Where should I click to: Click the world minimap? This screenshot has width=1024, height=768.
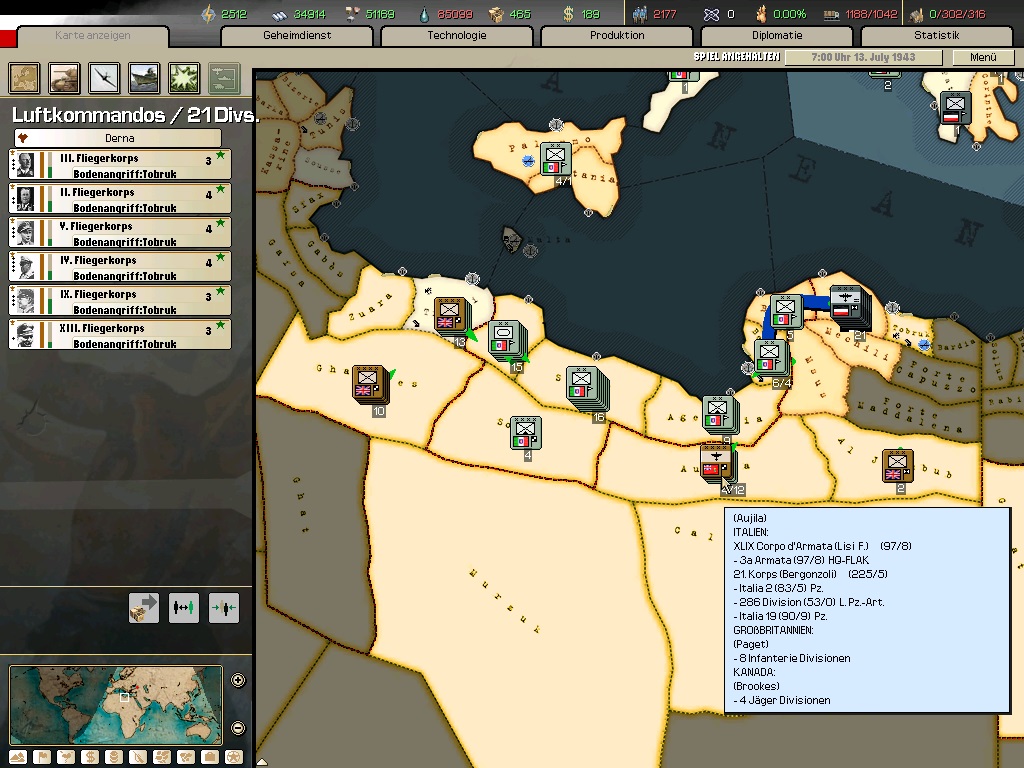[116, 705]
